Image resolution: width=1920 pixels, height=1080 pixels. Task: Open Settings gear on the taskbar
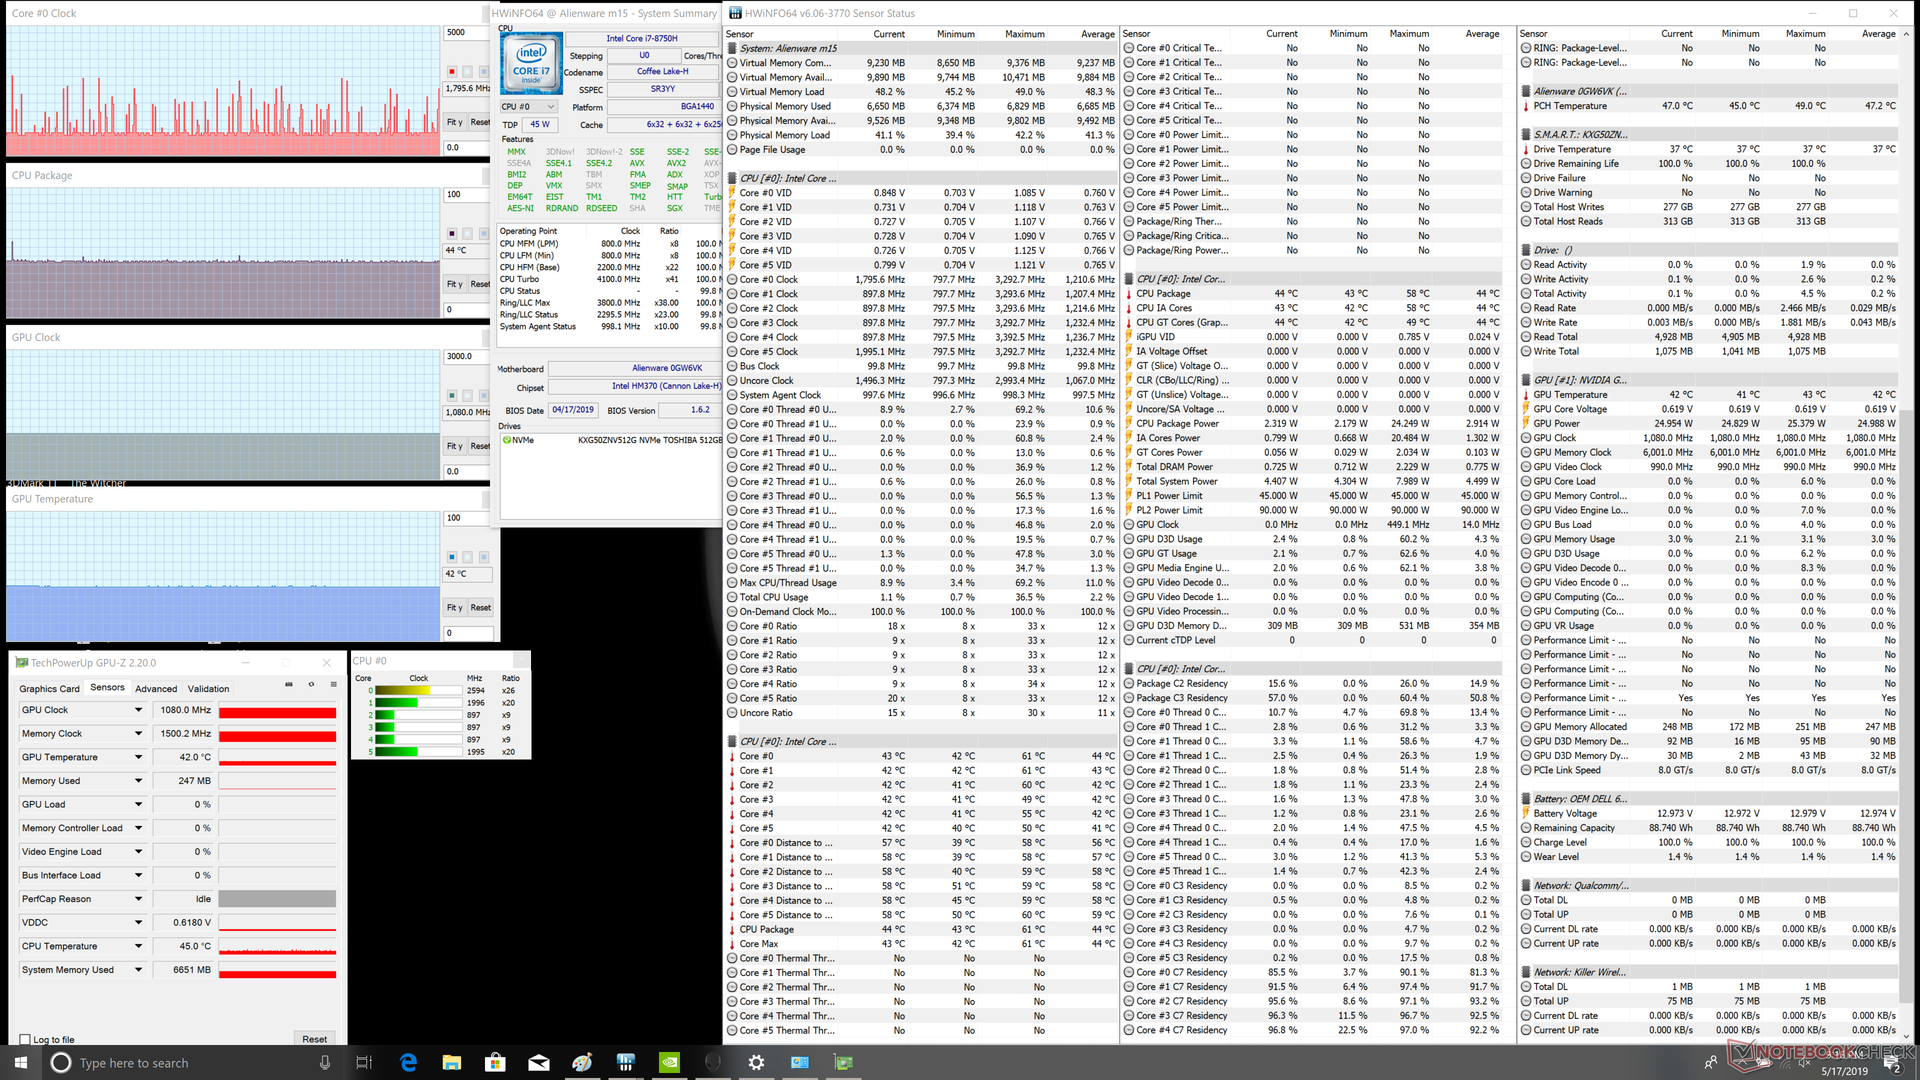(x=756, y=1062)
